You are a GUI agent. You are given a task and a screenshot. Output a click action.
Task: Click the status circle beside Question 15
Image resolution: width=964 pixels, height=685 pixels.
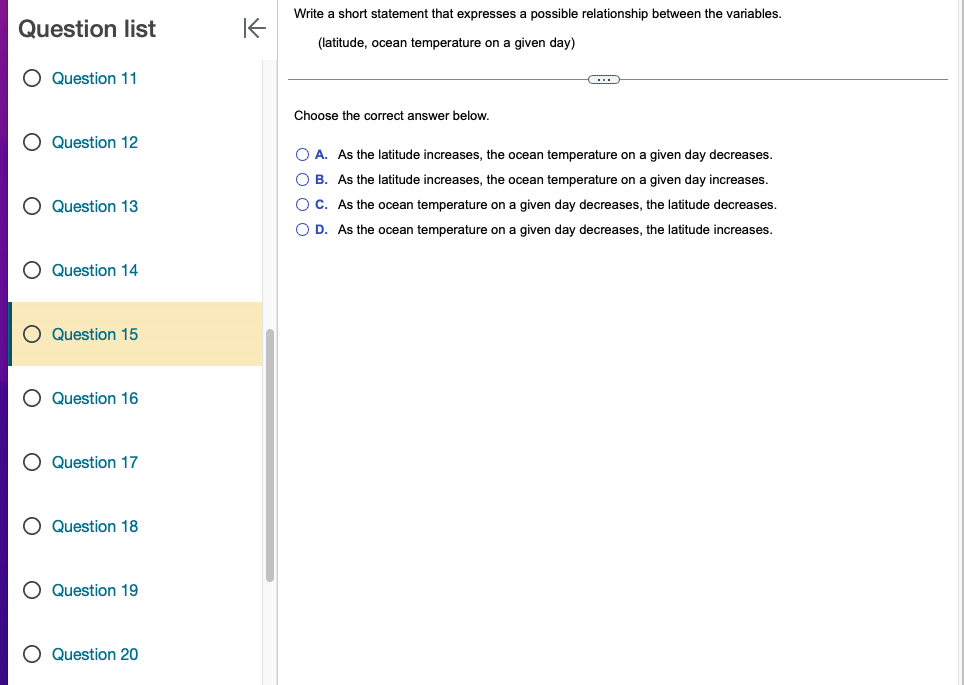click(x=32, y=334)
